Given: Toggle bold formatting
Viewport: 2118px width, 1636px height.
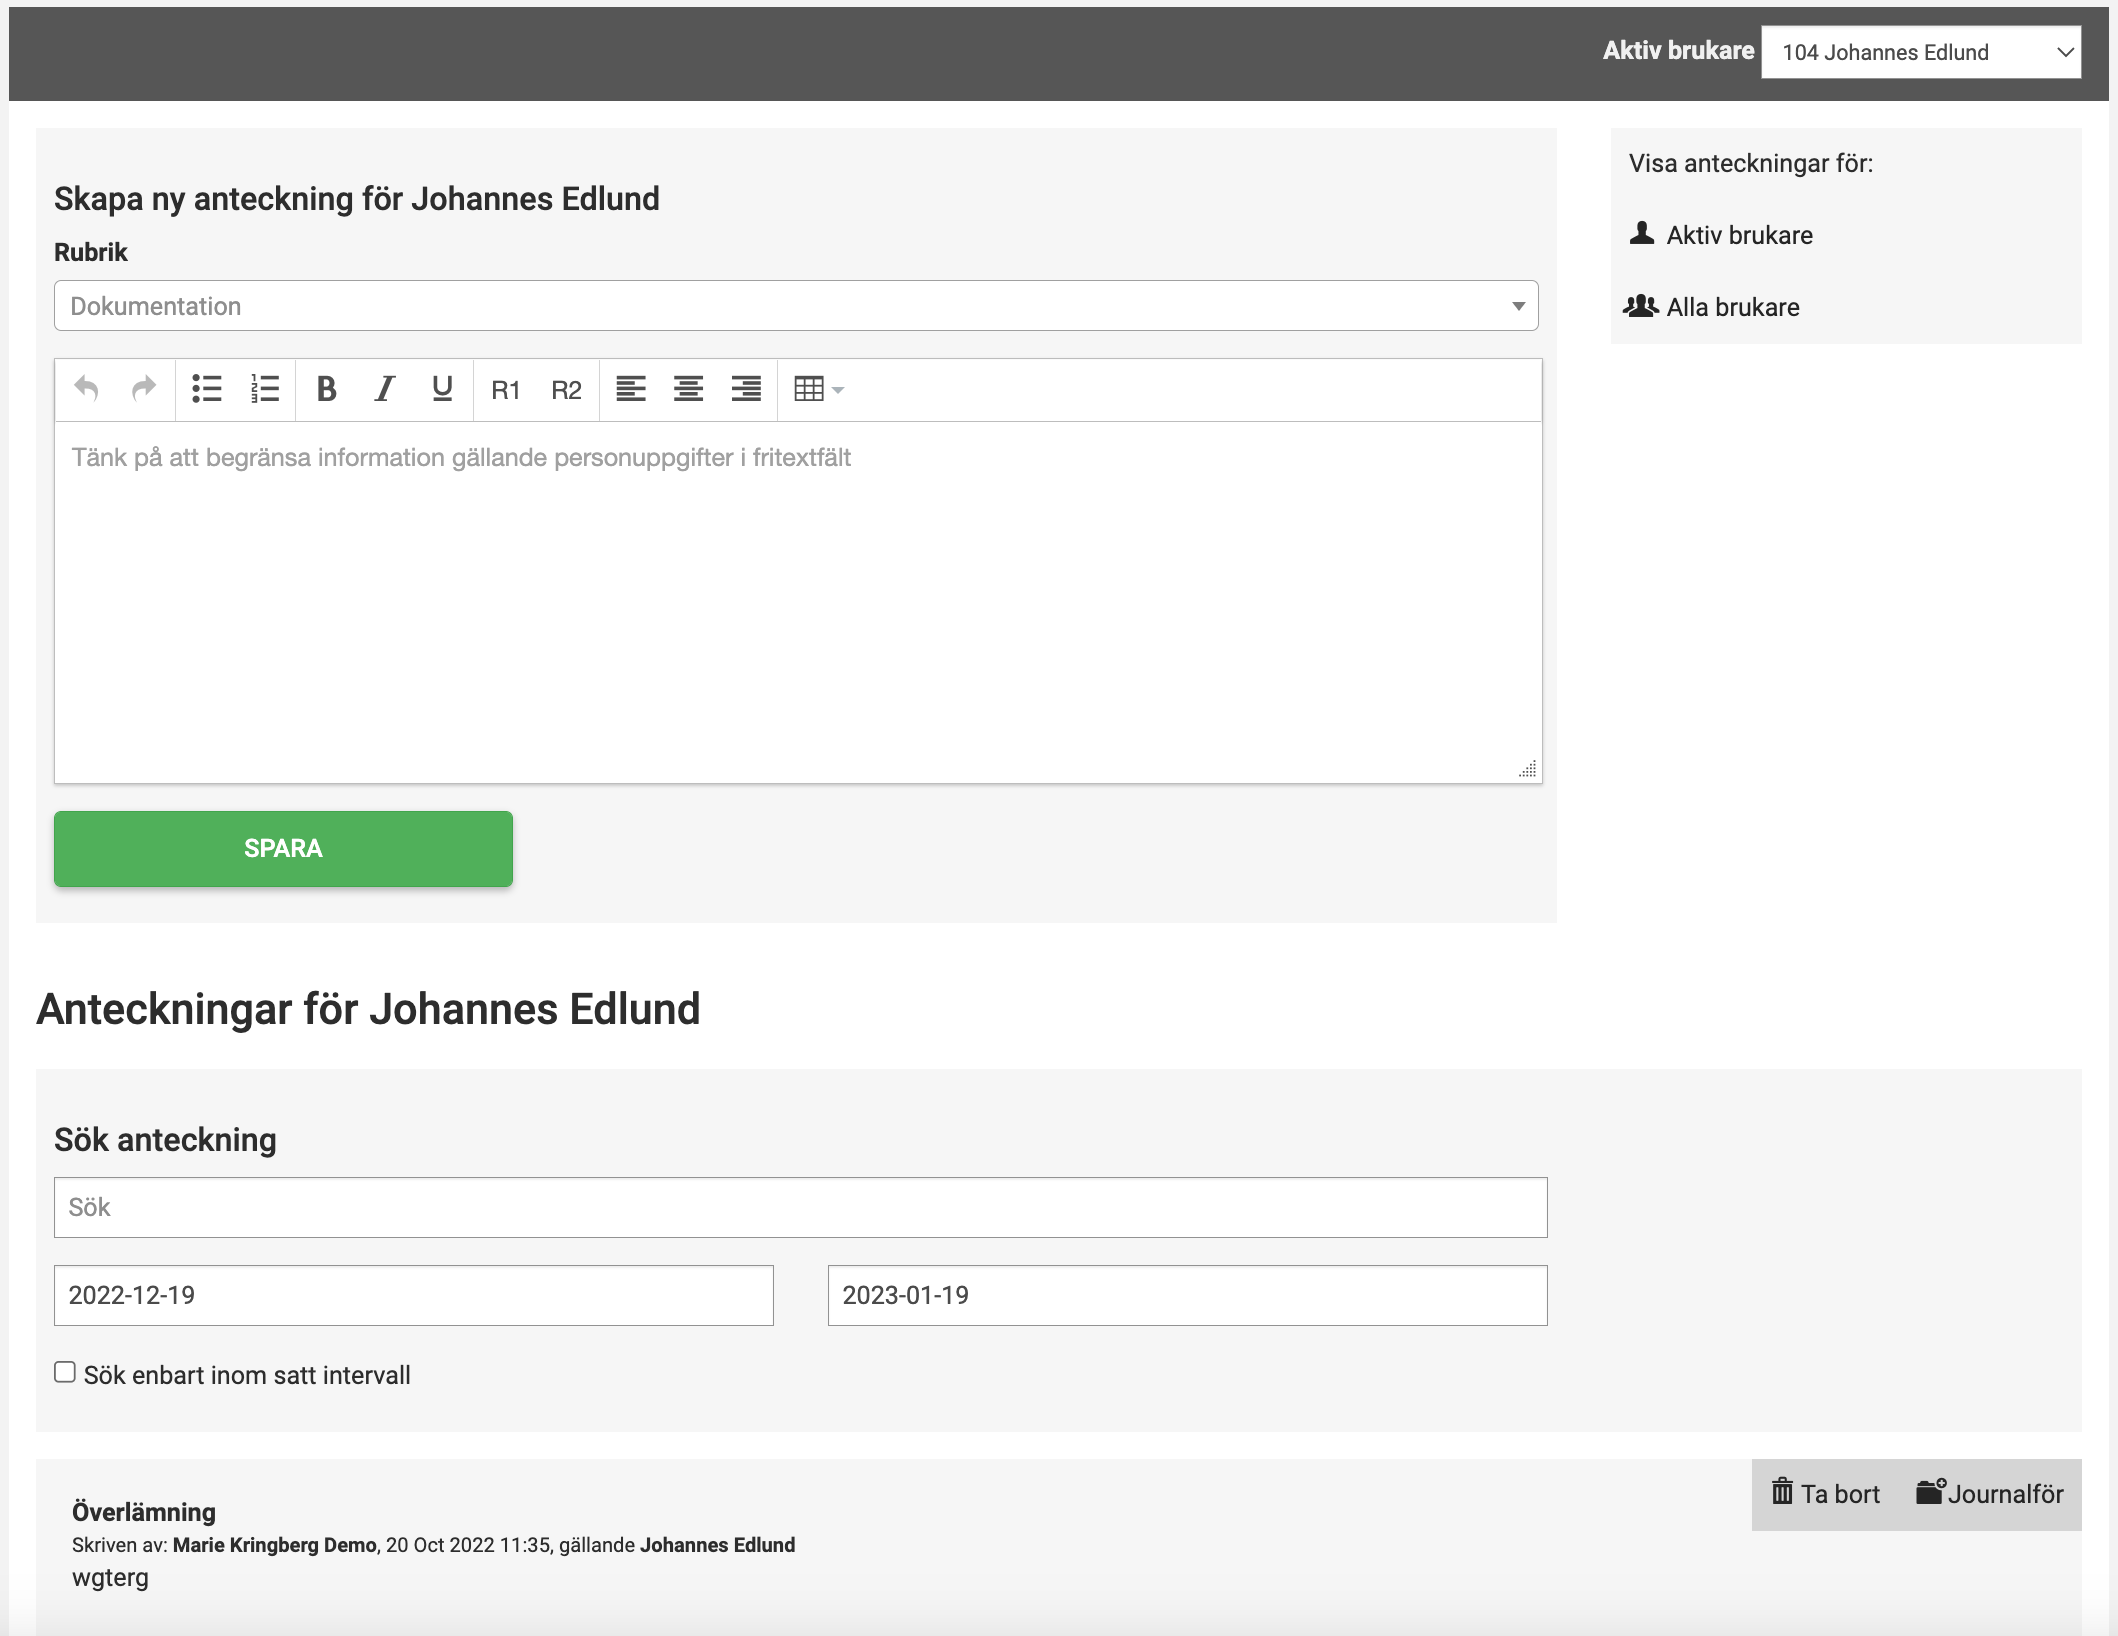Looking at the screenshot, I should [326, 389].
